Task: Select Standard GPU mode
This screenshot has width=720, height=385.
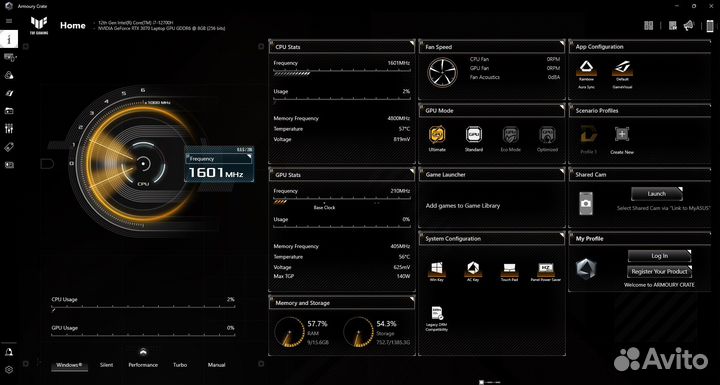Action: pos(473,139)
